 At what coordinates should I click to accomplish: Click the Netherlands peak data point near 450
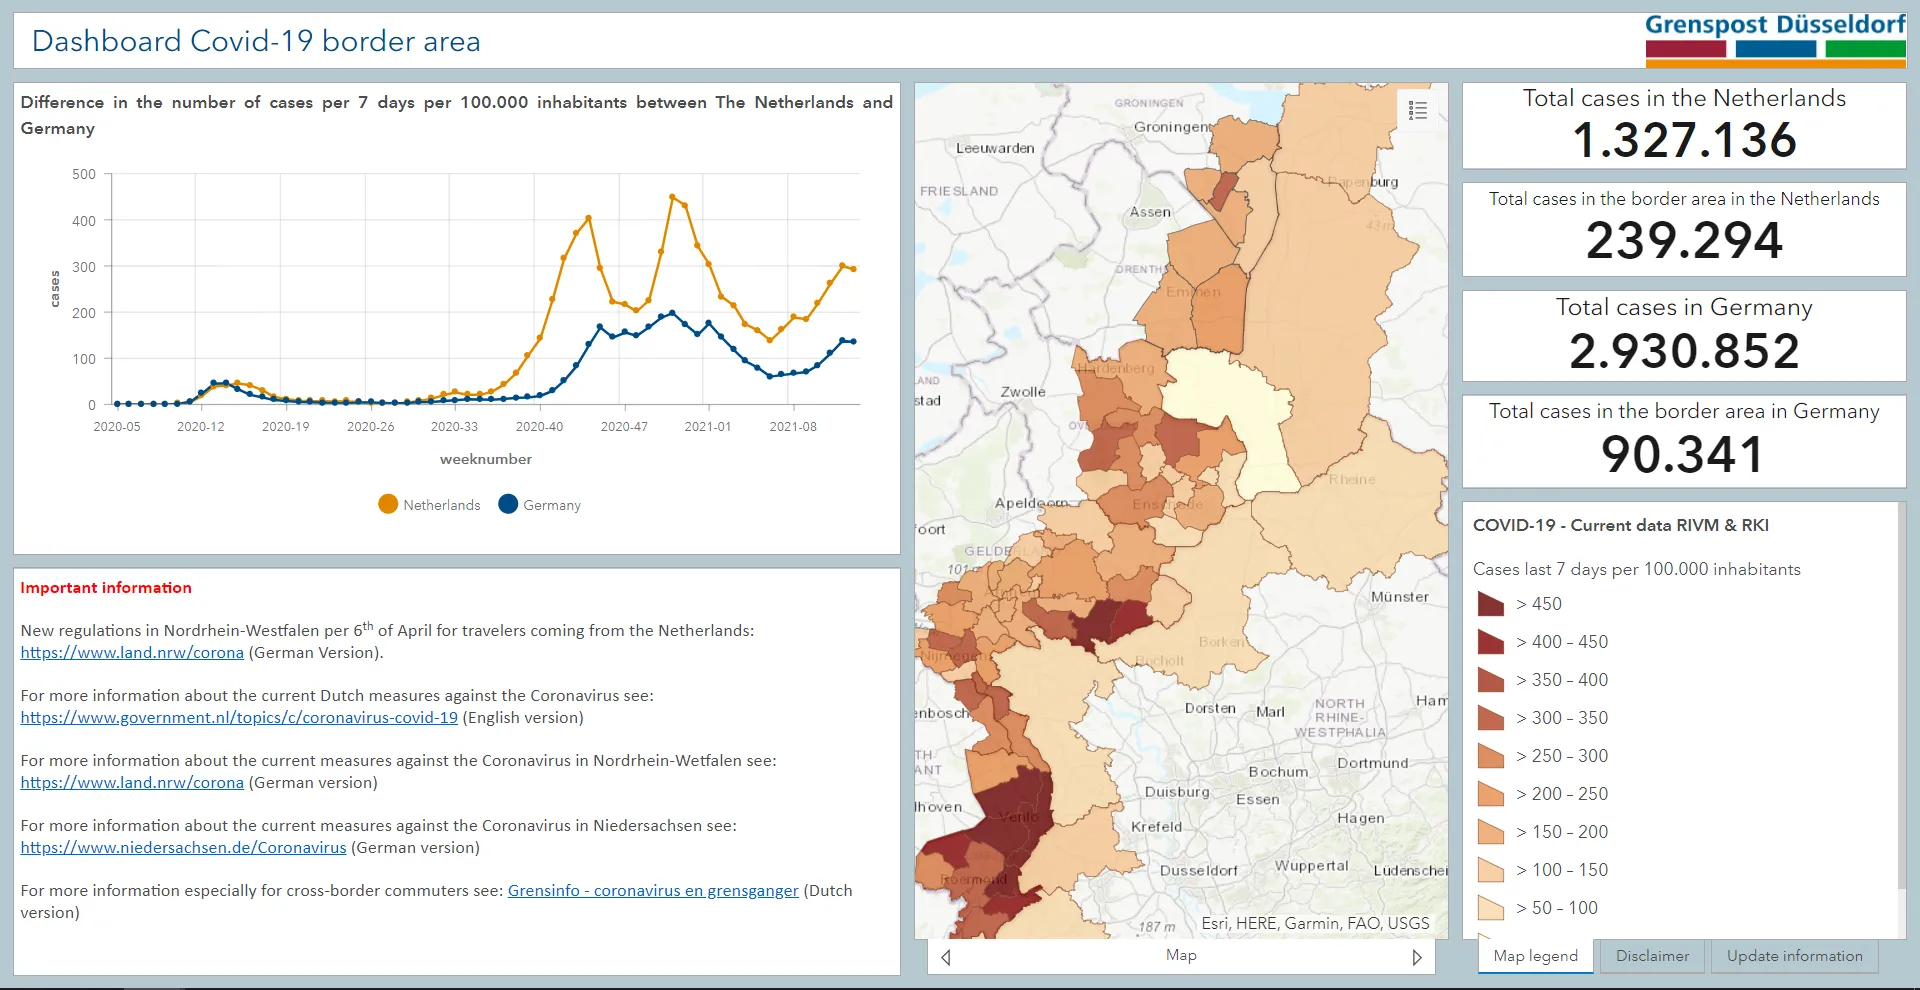pos(672,197)
